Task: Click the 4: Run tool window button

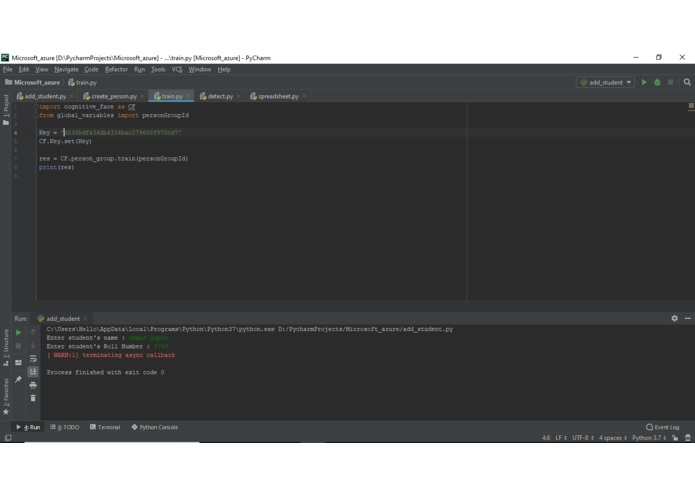Action: 28,427
